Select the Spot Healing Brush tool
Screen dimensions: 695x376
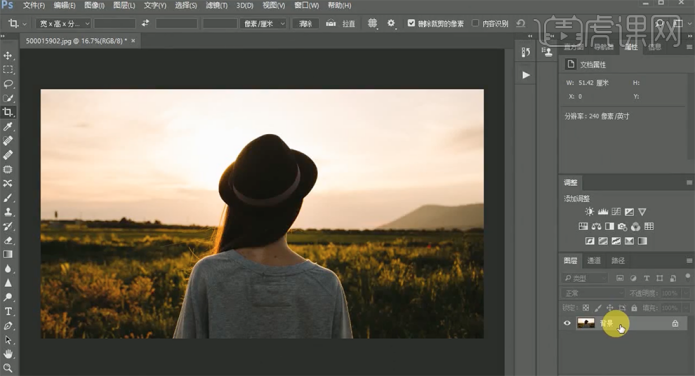(8, 141)
